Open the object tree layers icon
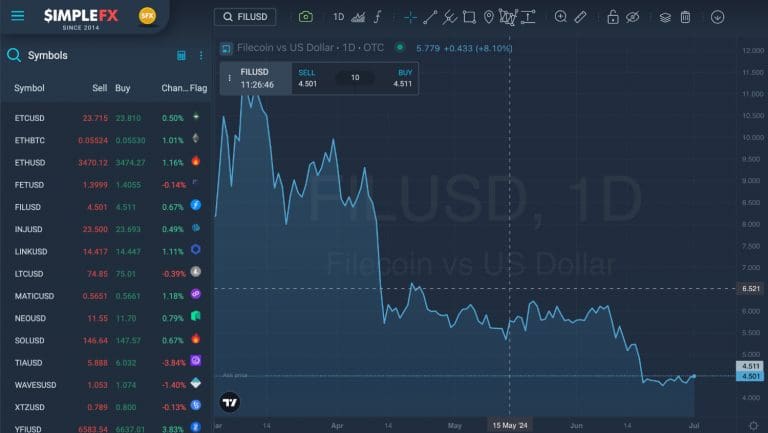 (665, 18)
